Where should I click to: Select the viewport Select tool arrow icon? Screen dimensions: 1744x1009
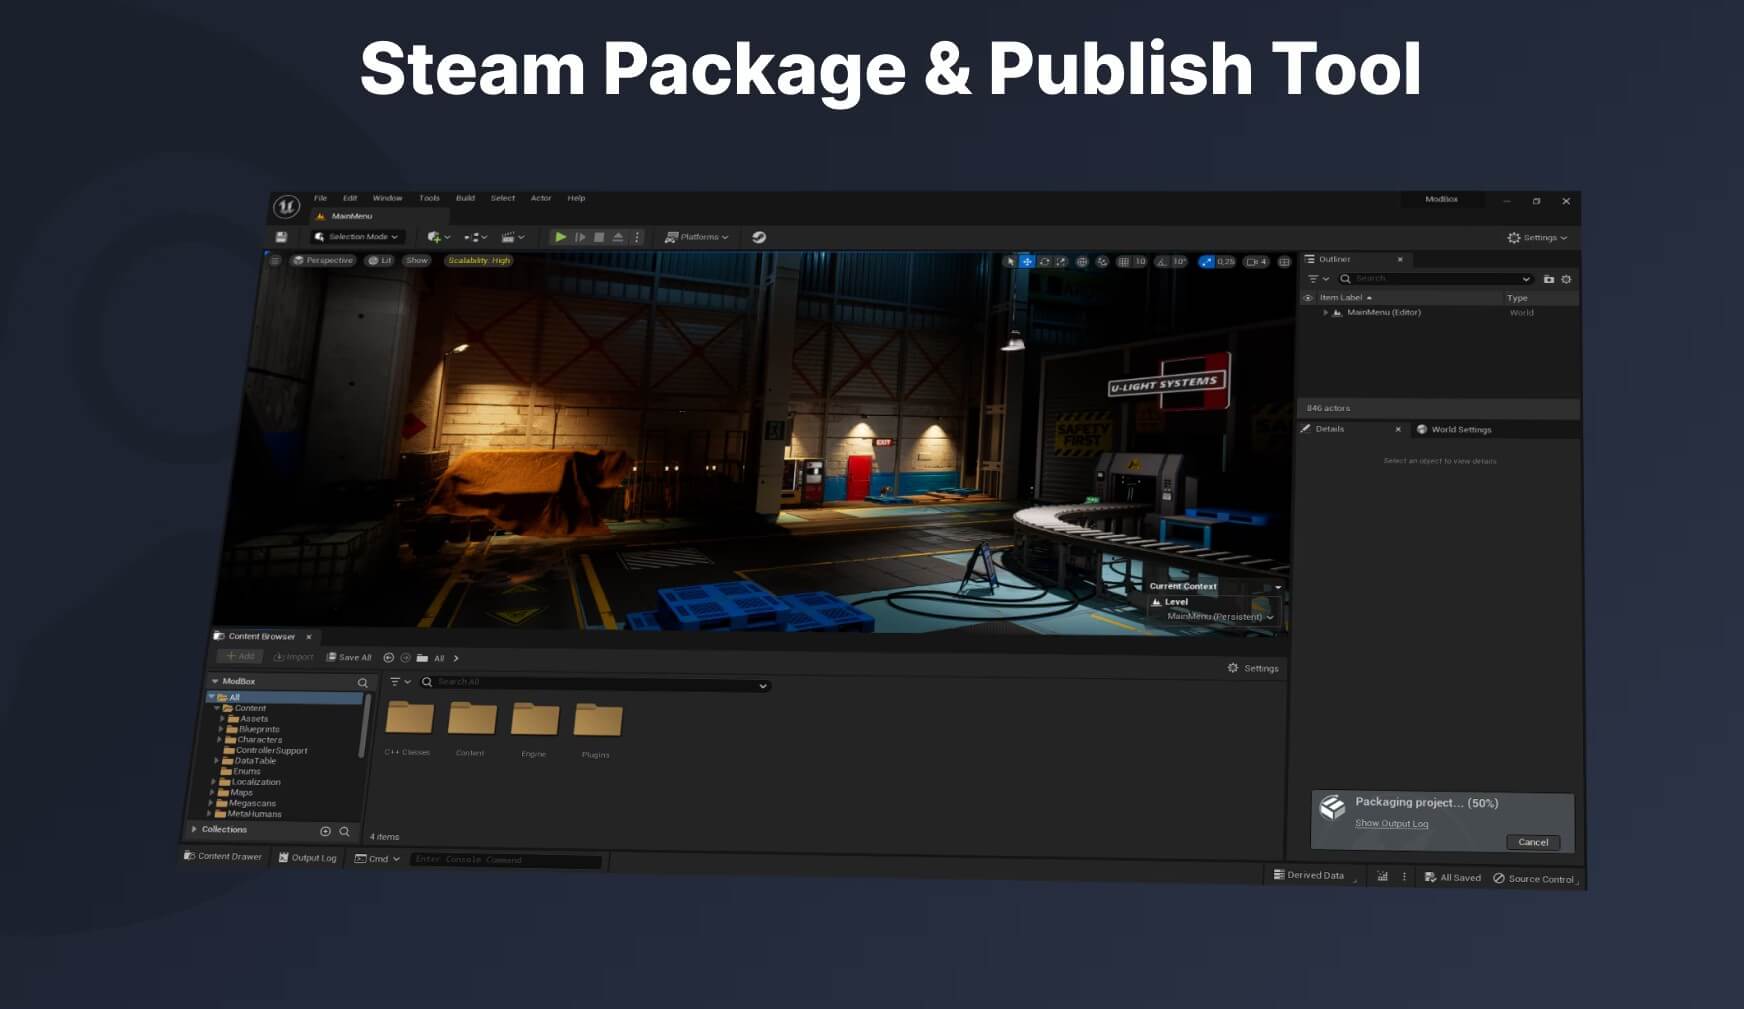[x=1010, y=262]
